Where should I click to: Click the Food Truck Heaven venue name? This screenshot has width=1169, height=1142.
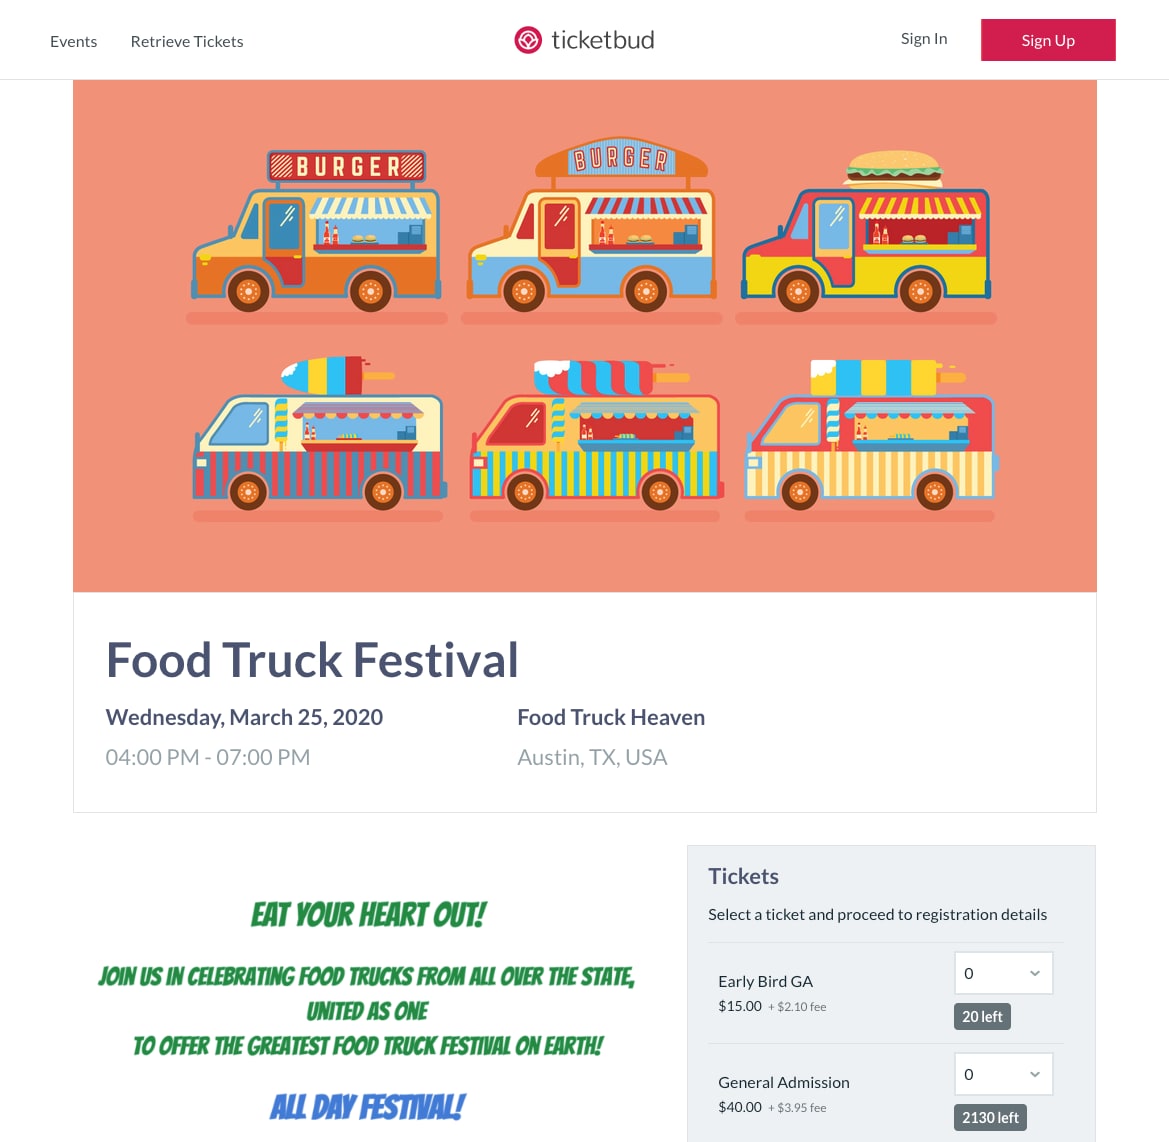coord(611,717)
